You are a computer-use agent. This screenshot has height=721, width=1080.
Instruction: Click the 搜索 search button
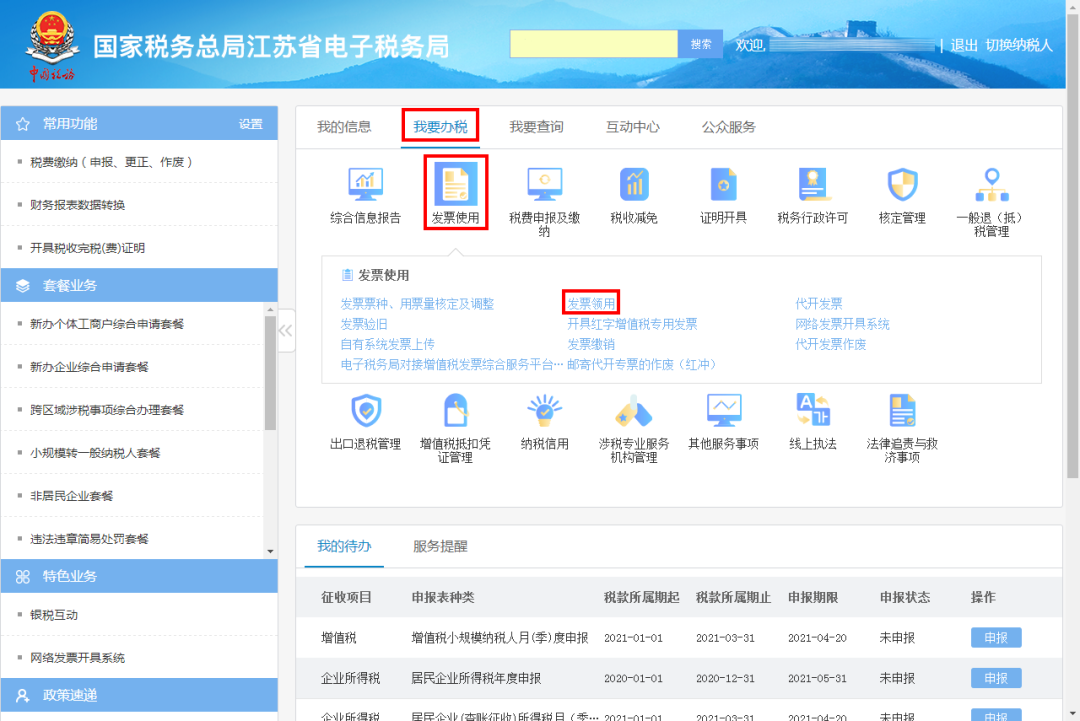(700, 44)
